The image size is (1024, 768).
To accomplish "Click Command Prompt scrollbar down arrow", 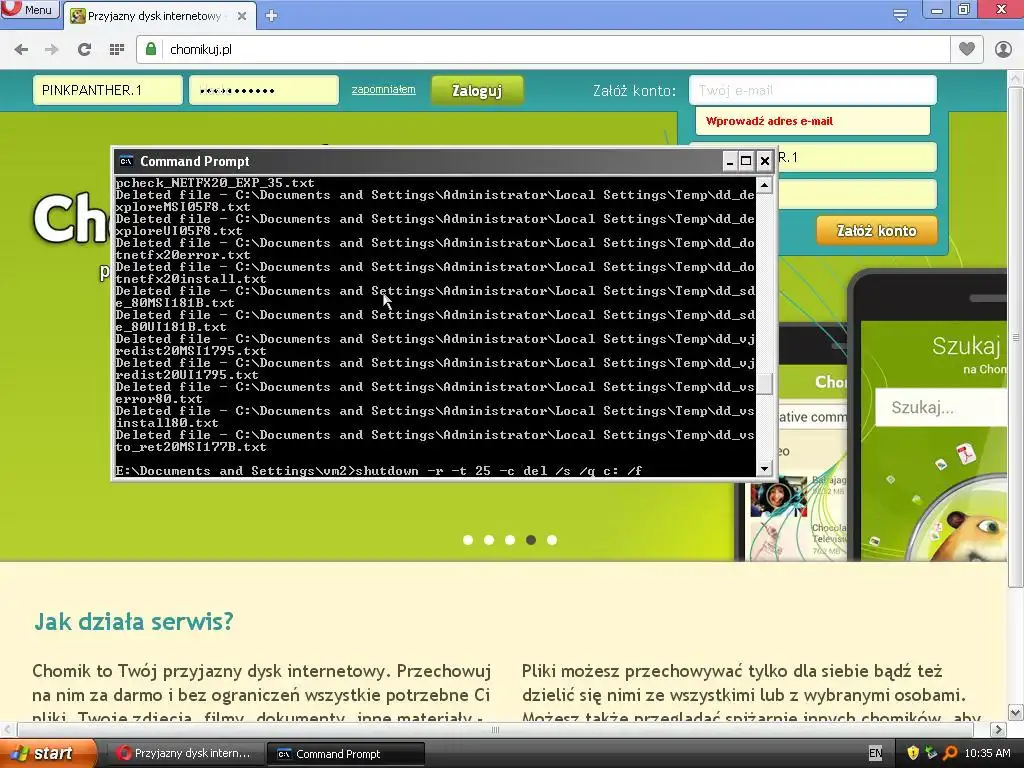I will [x=764, y=469].
